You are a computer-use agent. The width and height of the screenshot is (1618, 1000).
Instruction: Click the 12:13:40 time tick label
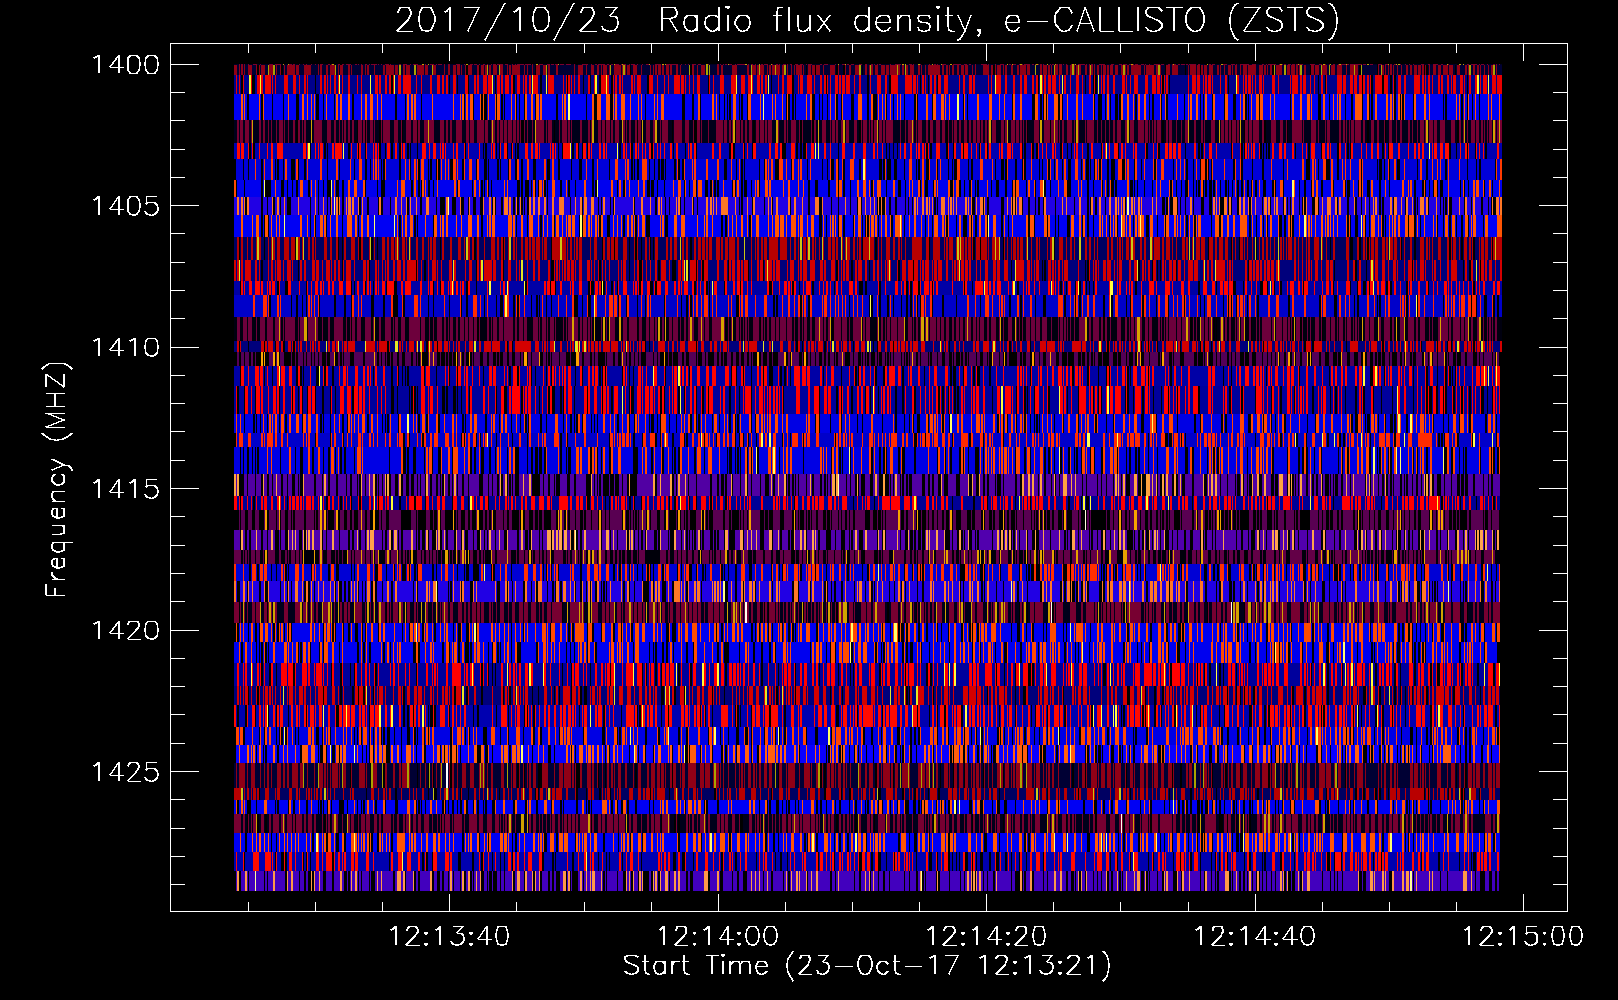click(449, 937)
